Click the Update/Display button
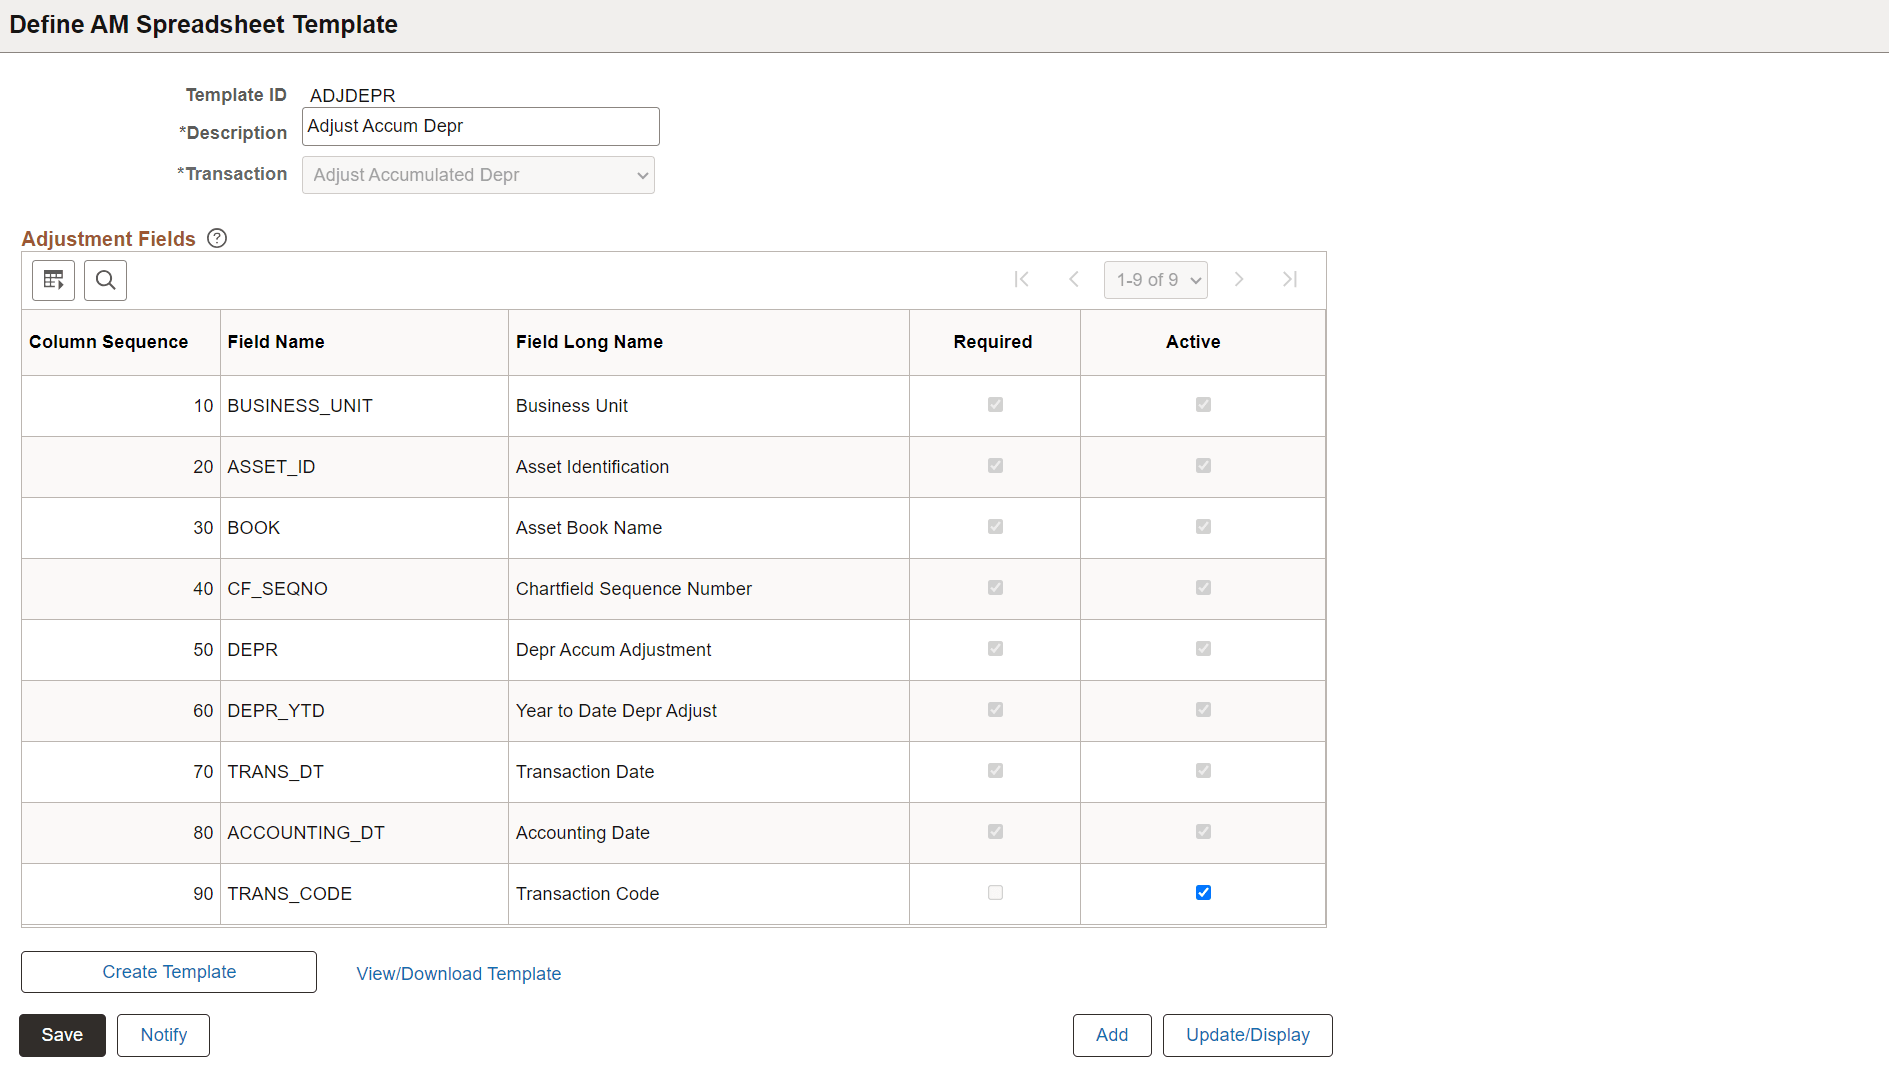The width and height of the screenshot is (1889, 1086). (1247, 1035)
